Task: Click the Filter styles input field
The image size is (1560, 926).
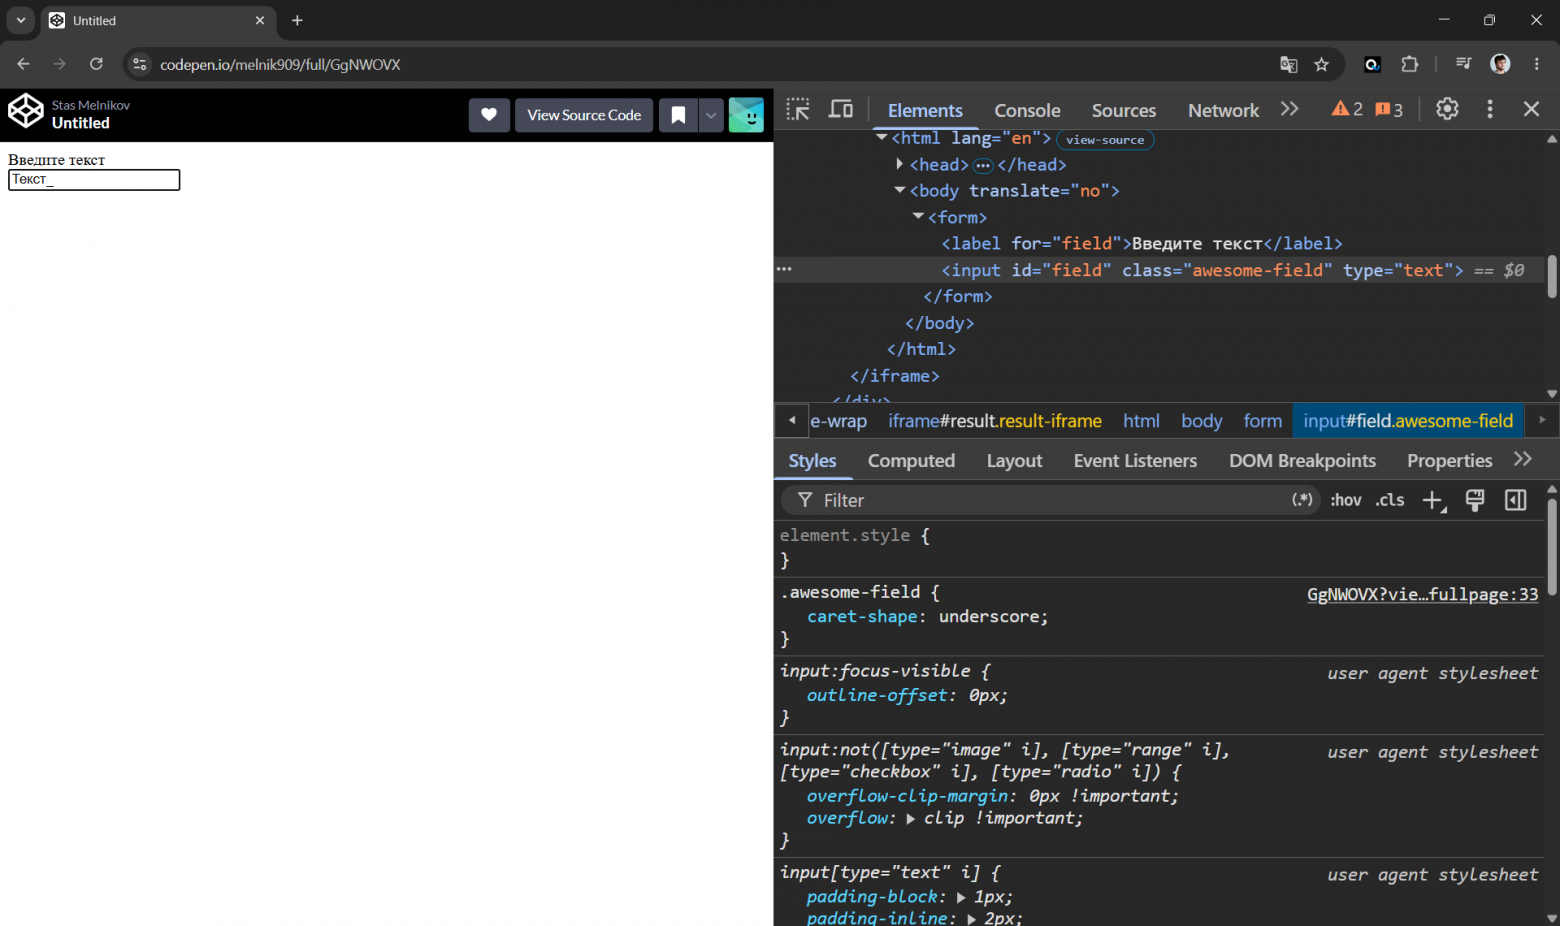Action: coord(1050,500)
